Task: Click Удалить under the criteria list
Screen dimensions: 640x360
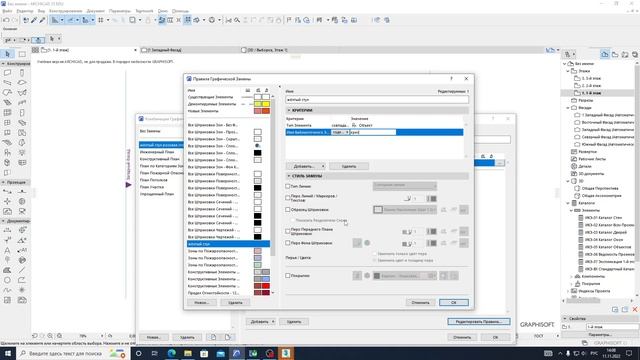Action: 349,166
